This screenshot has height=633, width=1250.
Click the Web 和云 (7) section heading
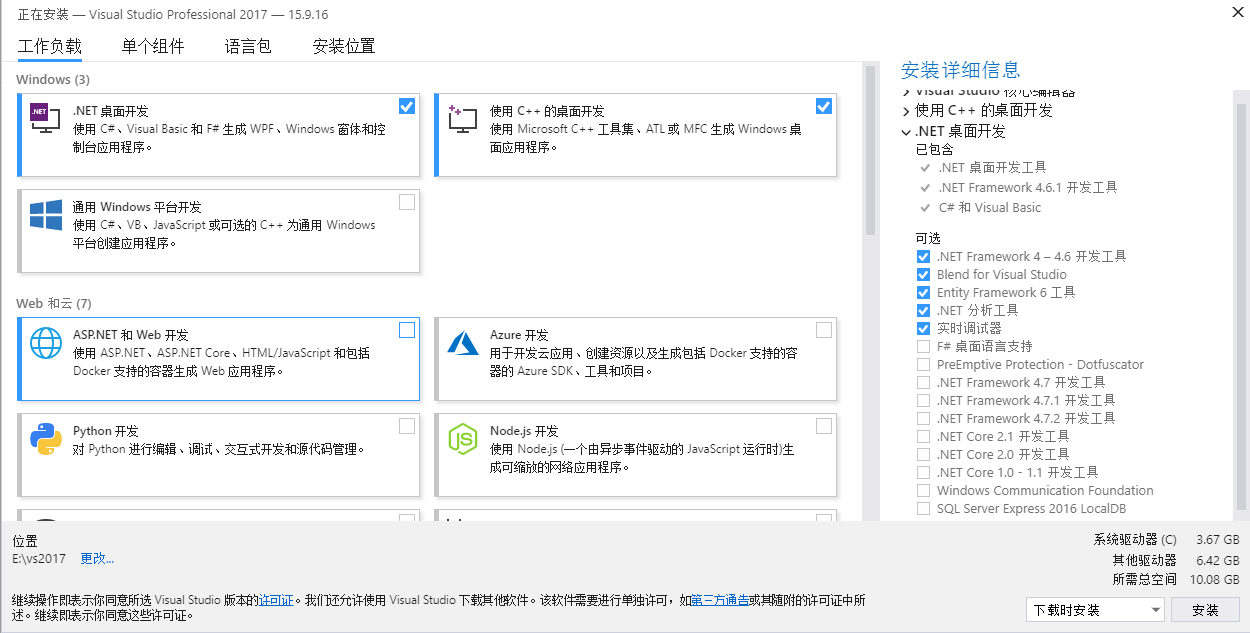pyautogui.click(x=54, y=303)
